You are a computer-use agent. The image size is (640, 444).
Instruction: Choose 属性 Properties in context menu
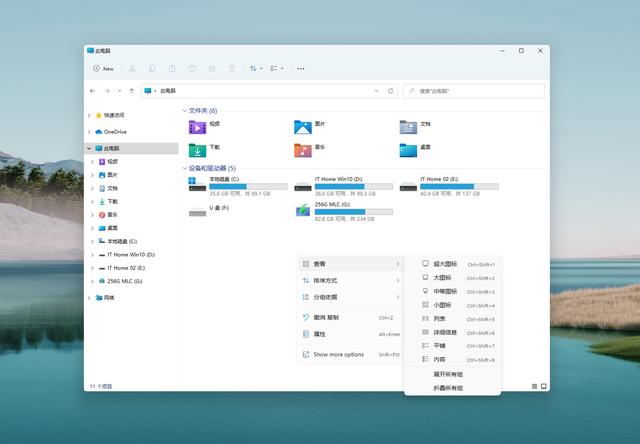coord(320,334)
